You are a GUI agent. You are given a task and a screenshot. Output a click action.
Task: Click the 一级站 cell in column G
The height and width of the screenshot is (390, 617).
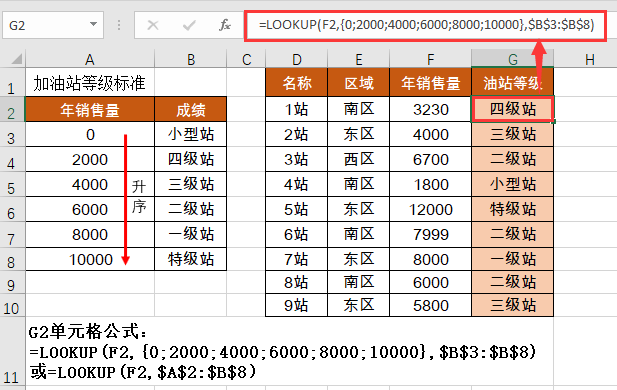pyautogui.click(x=512, y=259)
